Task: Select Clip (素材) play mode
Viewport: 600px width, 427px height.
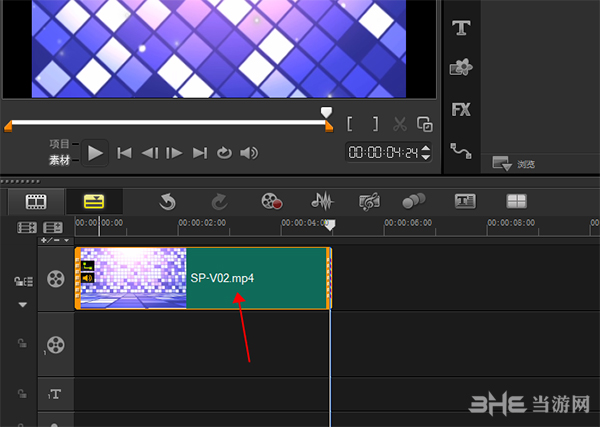Action: click(x=59, y=160)
